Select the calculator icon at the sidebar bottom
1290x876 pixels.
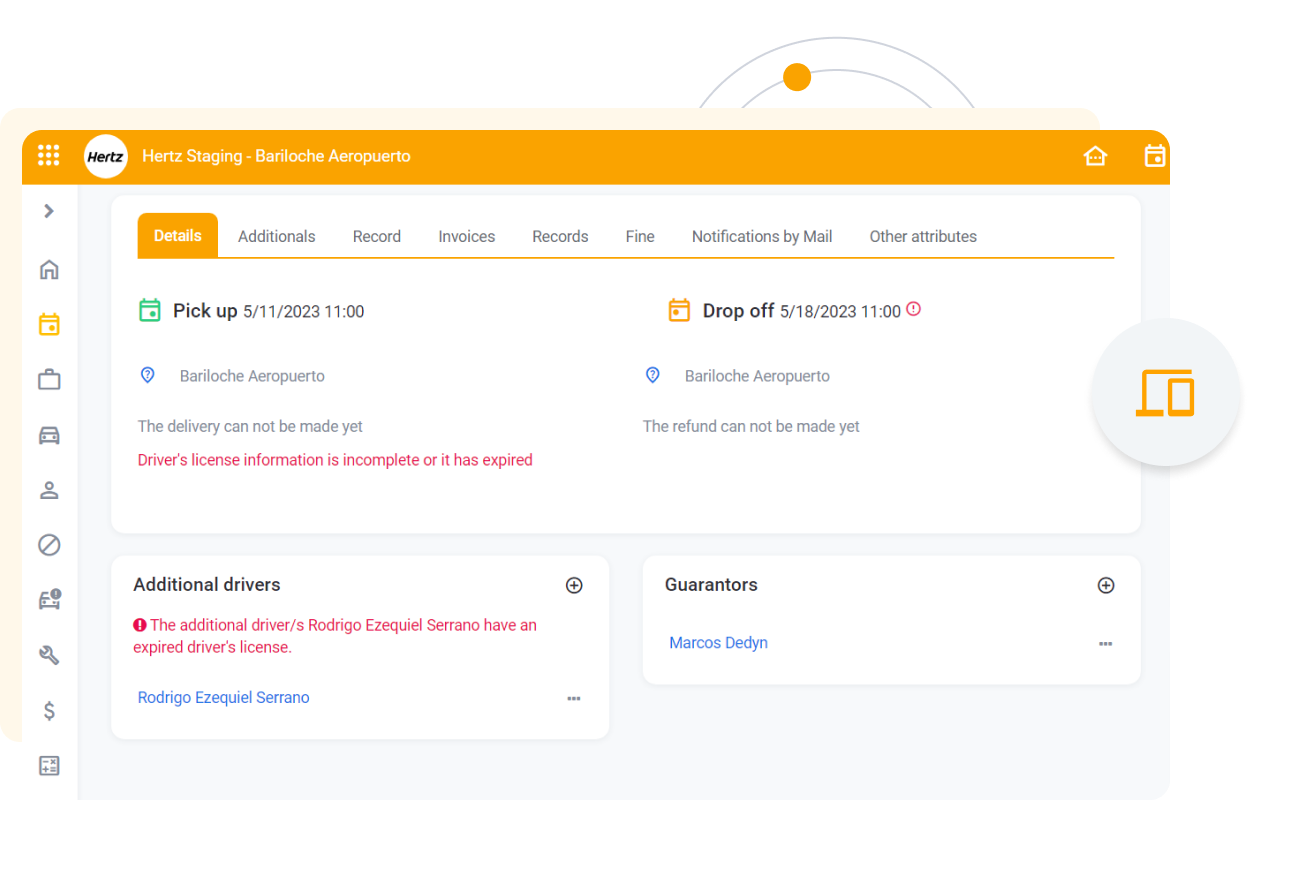pos(48,765)
